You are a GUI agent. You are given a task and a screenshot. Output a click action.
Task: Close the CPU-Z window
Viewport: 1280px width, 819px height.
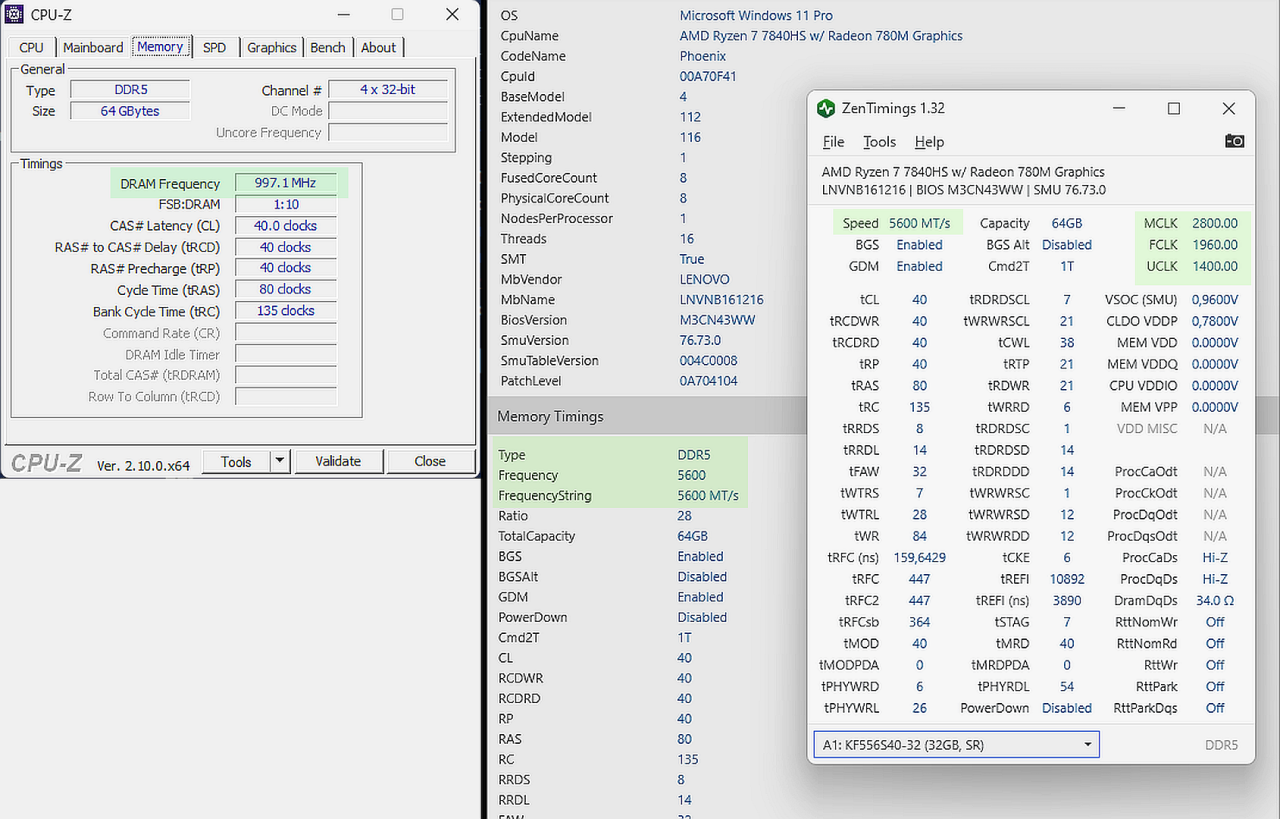pos(451,15)
